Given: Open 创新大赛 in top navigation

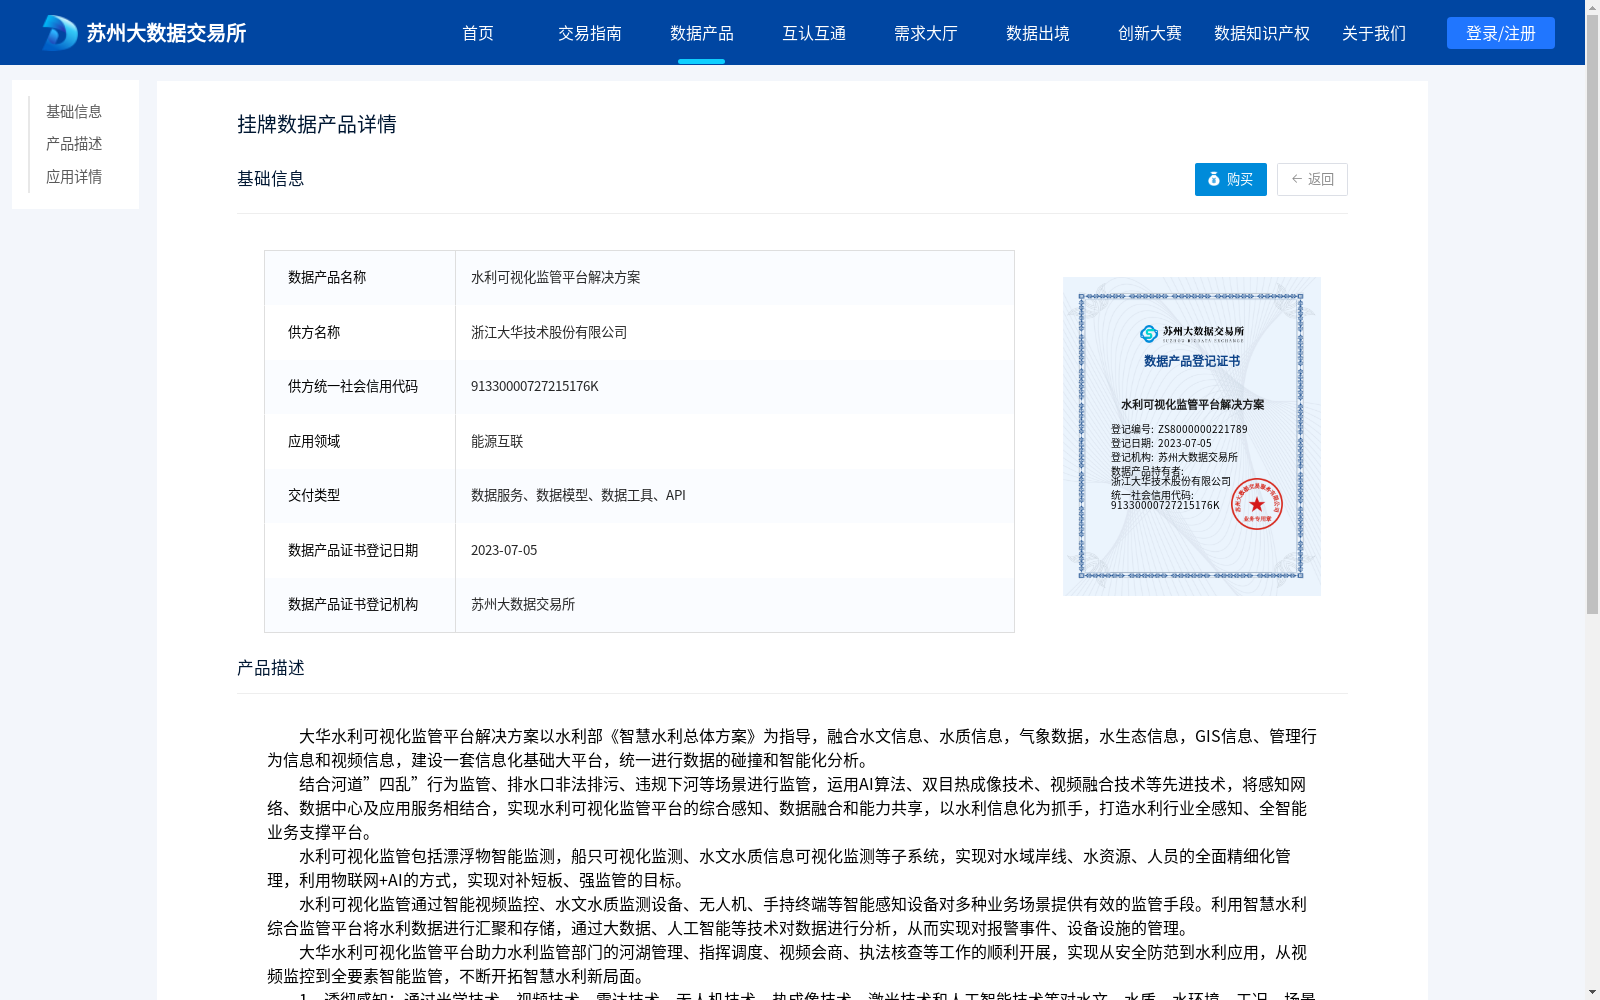Looking at the screenshot, I should pyautogui.click(x=1150, y=33).
